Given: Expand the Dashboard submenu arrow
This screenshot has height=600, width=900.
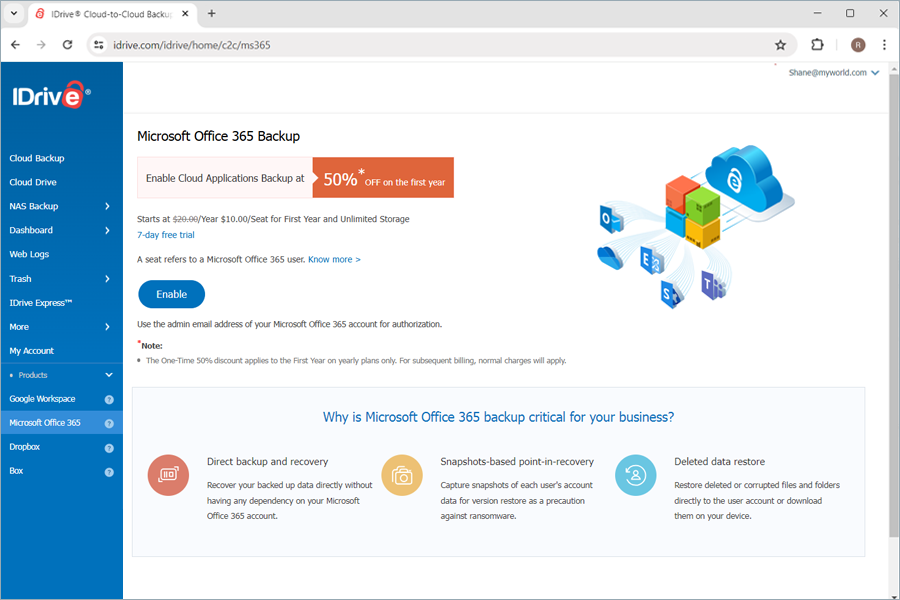Looking at the screenshot, I should (107, 230).
